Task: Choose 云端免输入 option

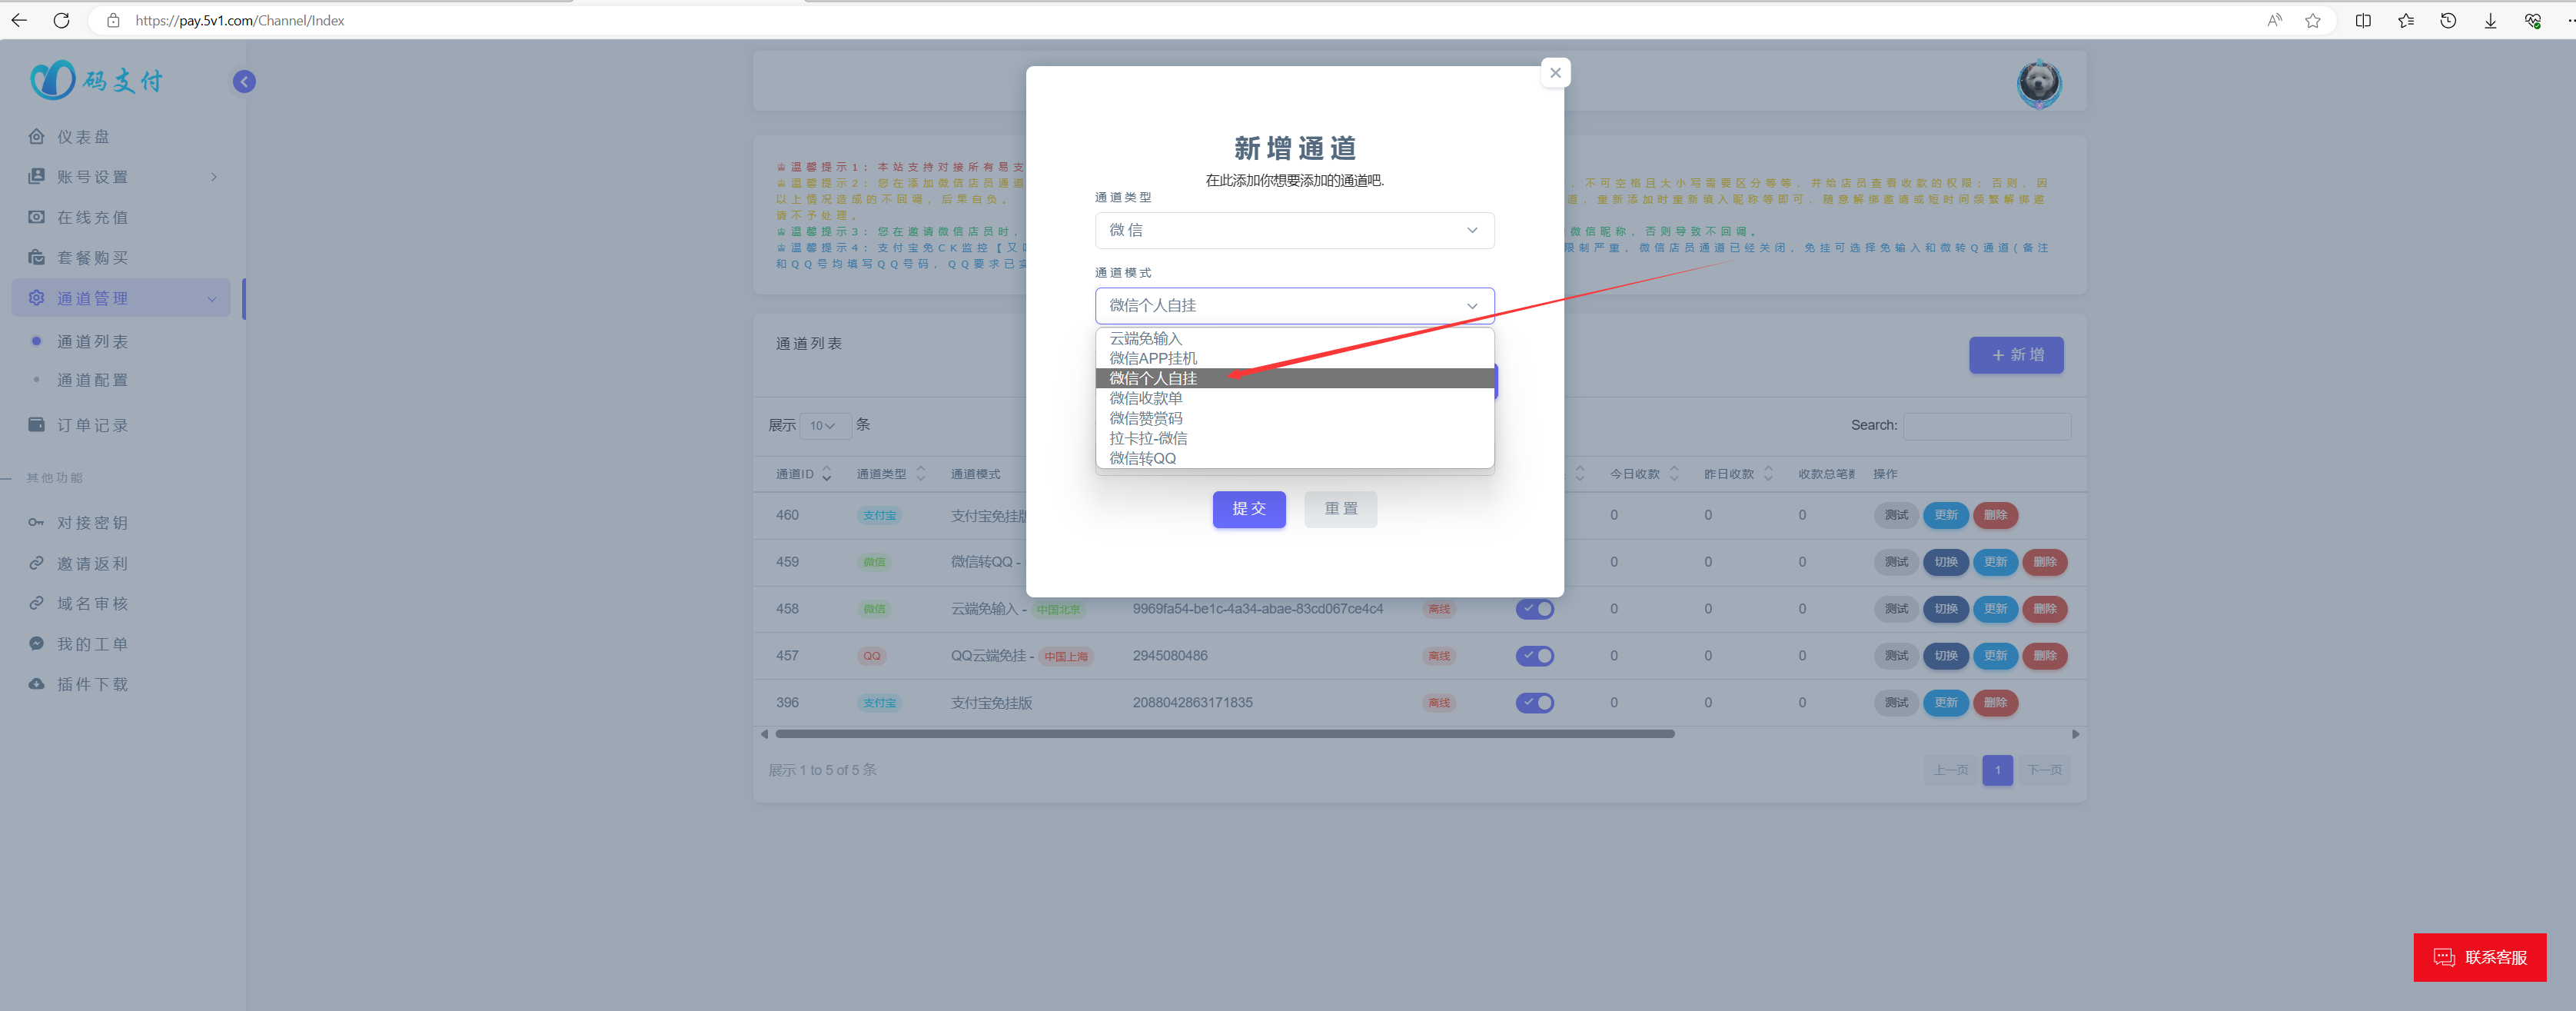Action: click(1294, 338)
